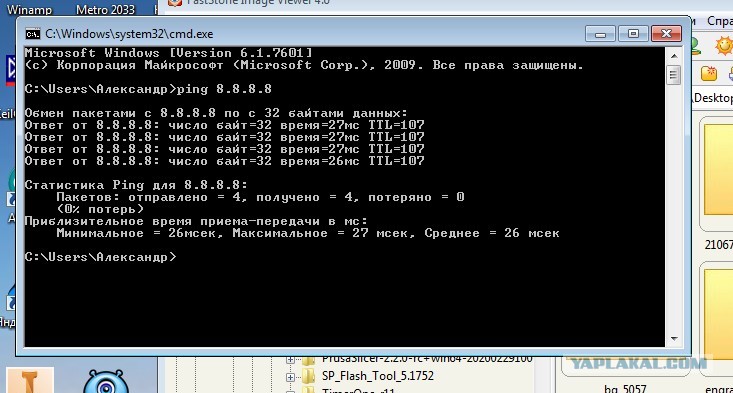Click the 'Обмен пакетами' console line
733x393 pixels.
pos(216,113)
